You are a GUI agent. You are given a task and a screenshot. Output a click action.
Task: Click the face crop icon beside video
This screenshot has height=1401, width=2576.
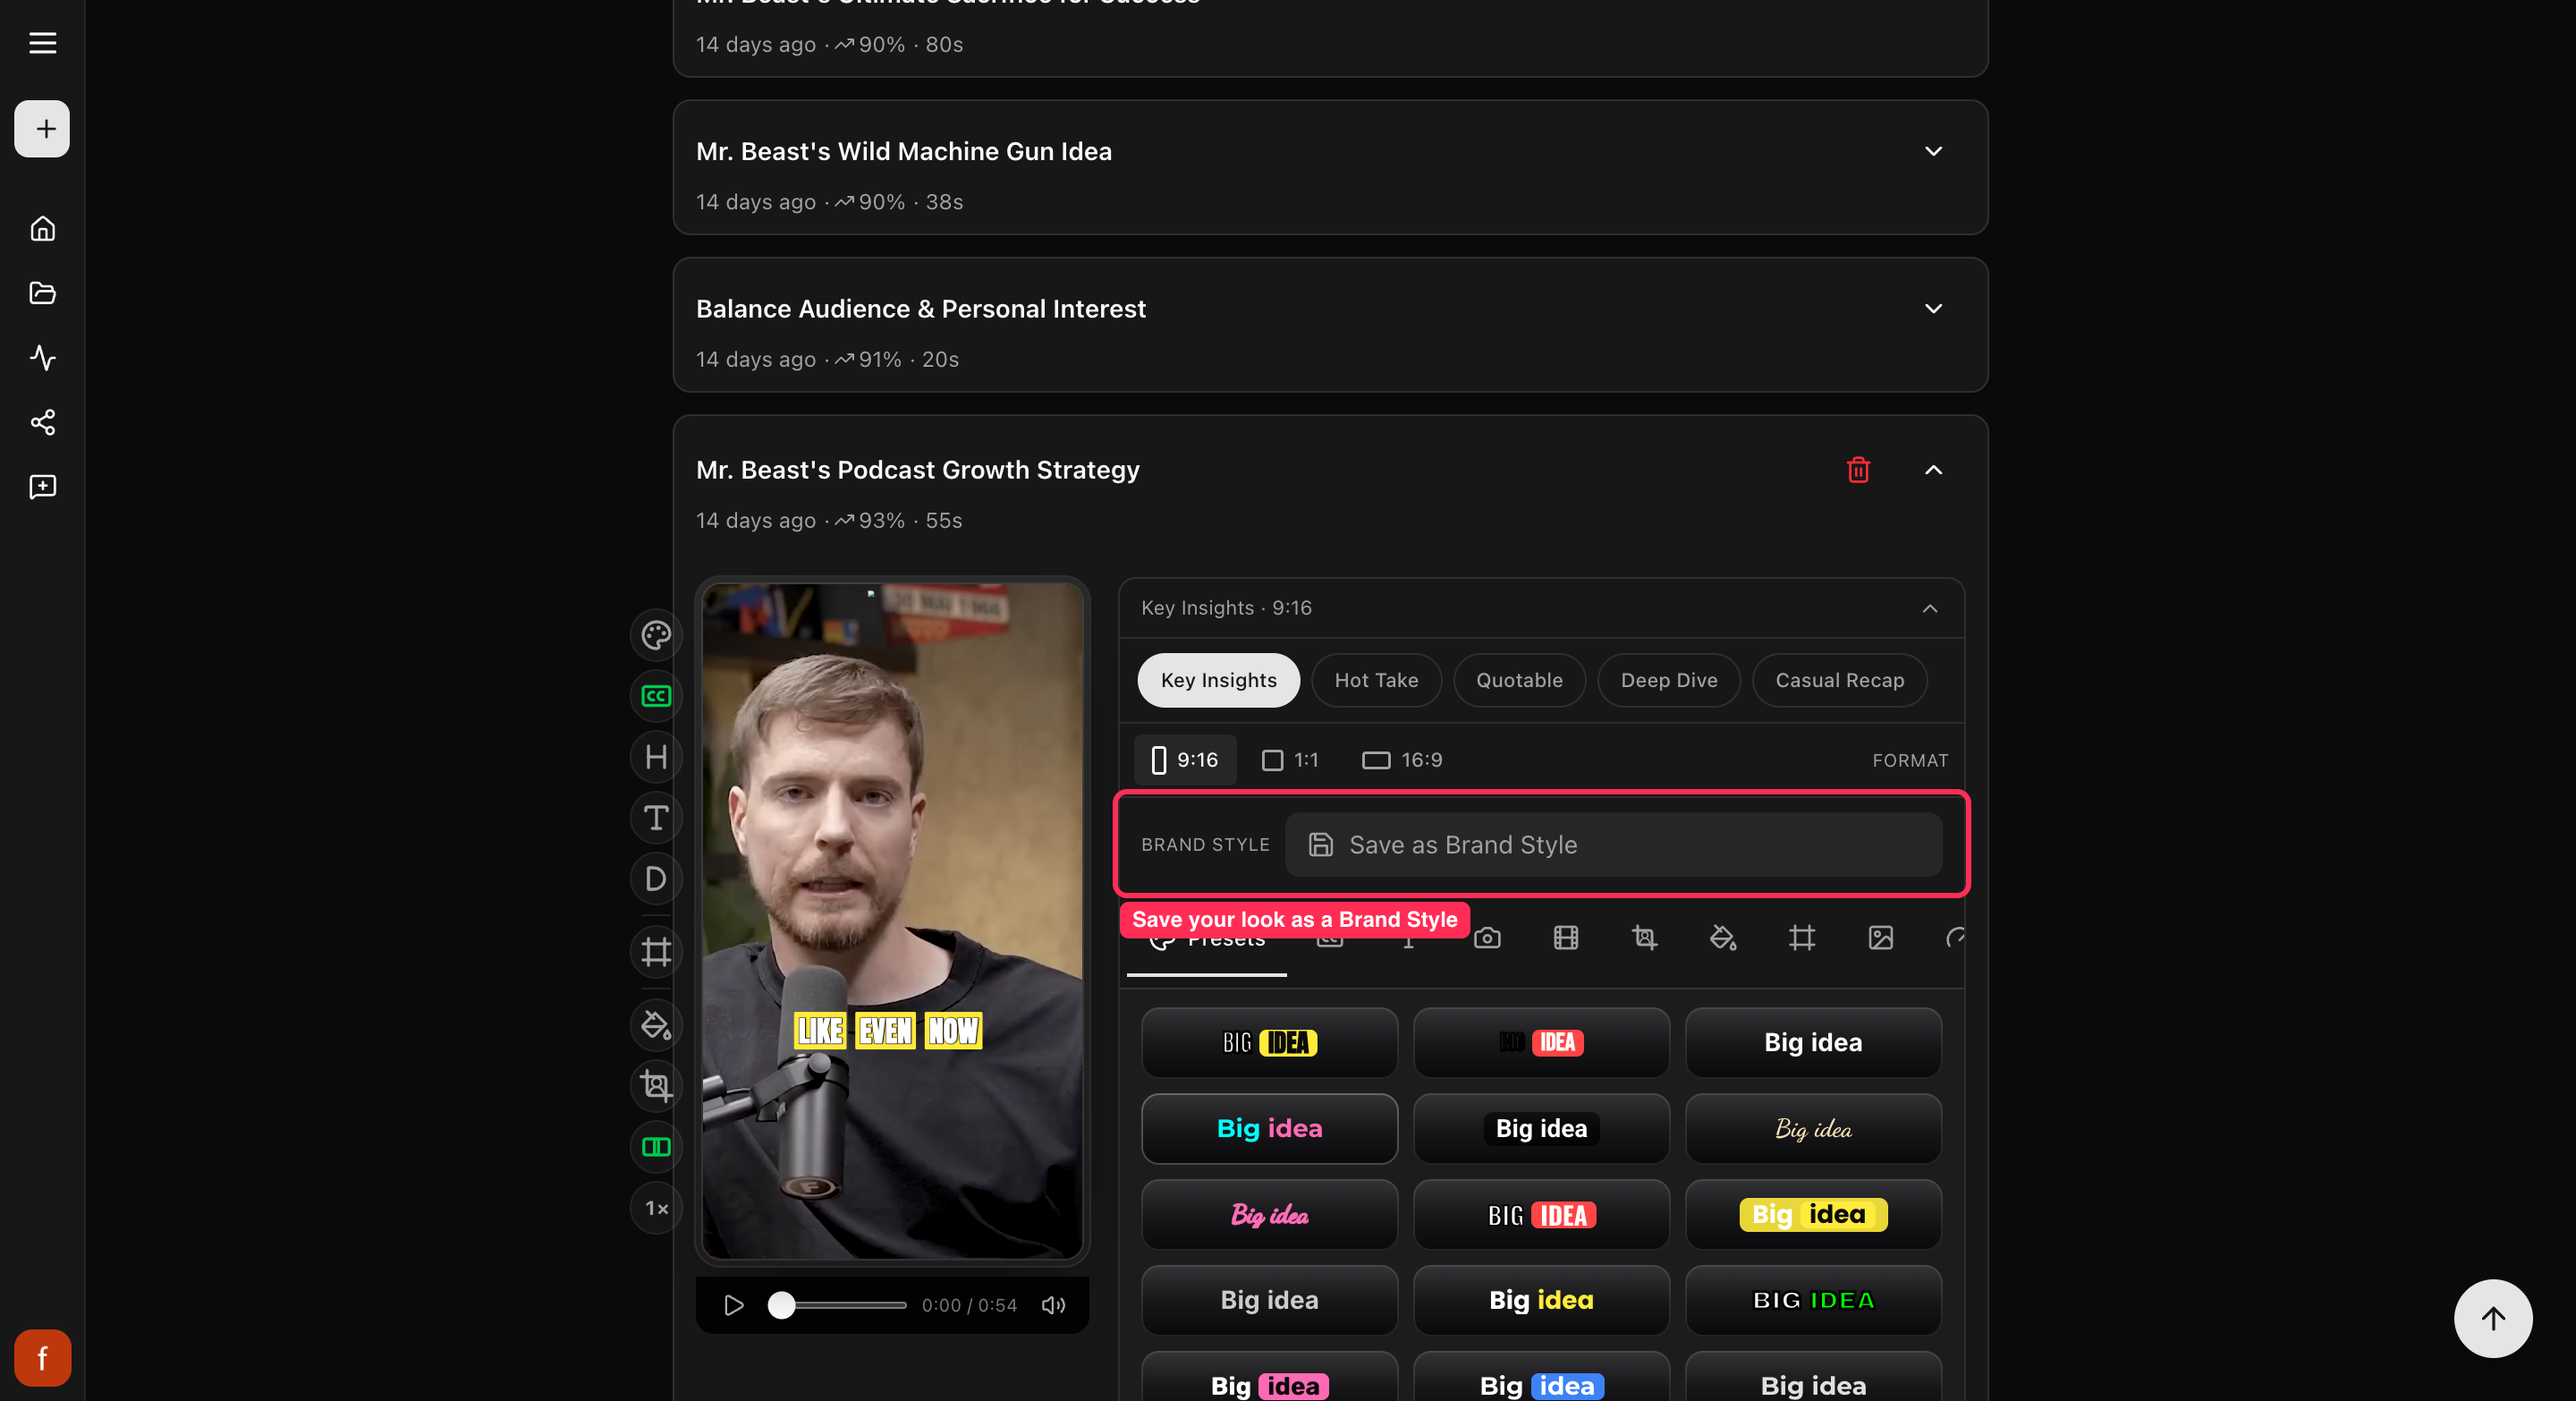coord(656,1085)
